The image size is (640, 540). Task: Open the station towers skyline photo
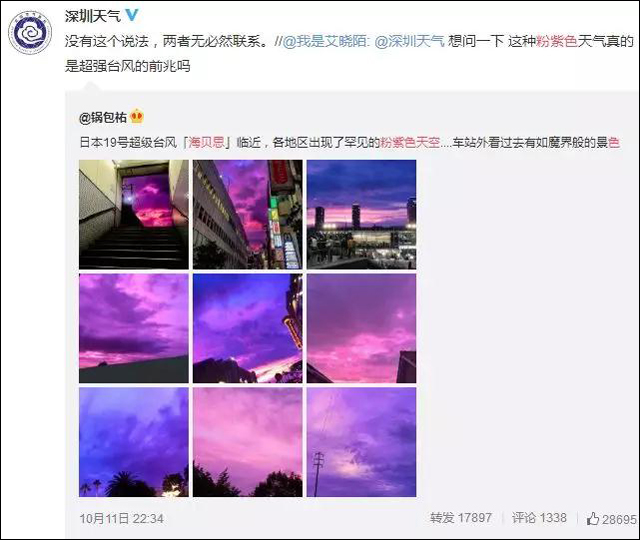[x=362, y=214]
